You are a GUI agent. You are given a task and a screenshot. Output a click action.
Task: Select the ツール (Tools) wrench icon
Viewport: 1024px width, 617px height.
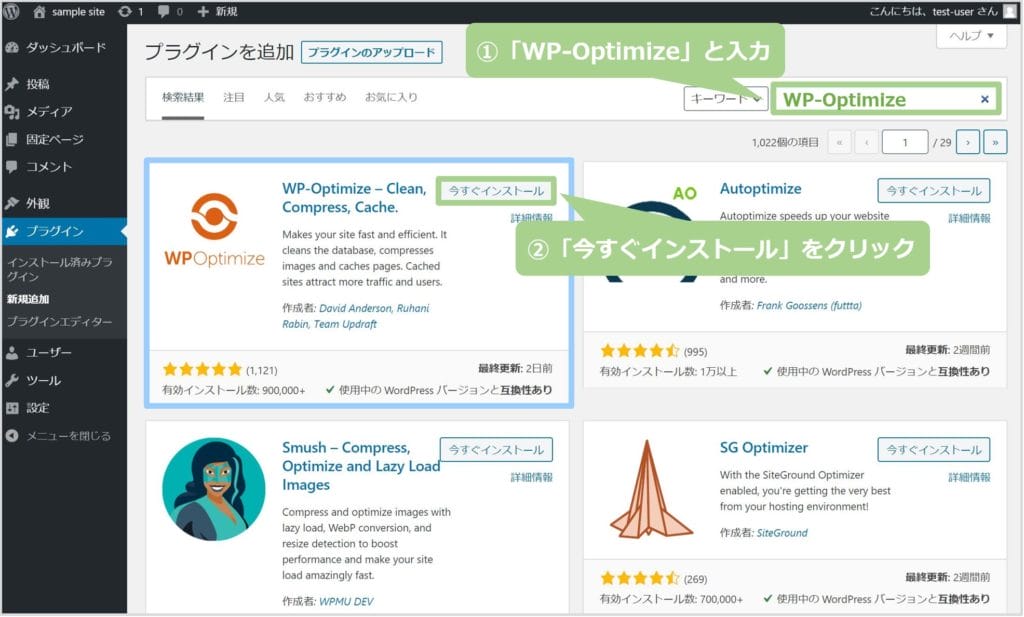14,381
